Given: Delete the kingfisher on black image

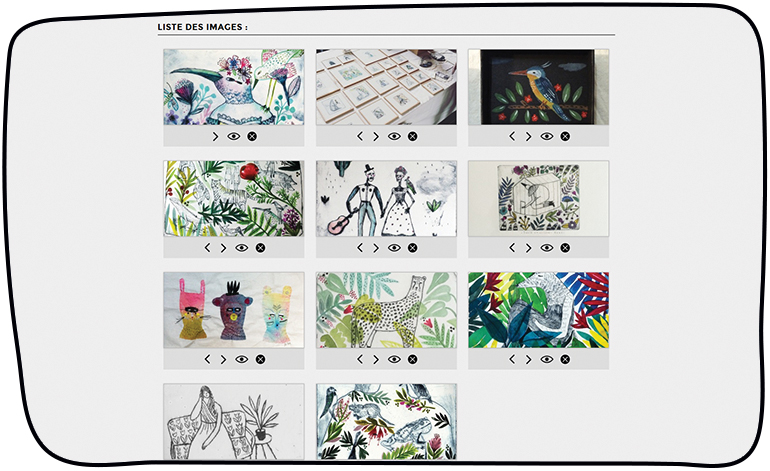Looking at the screenshot, I should [565, 137].
